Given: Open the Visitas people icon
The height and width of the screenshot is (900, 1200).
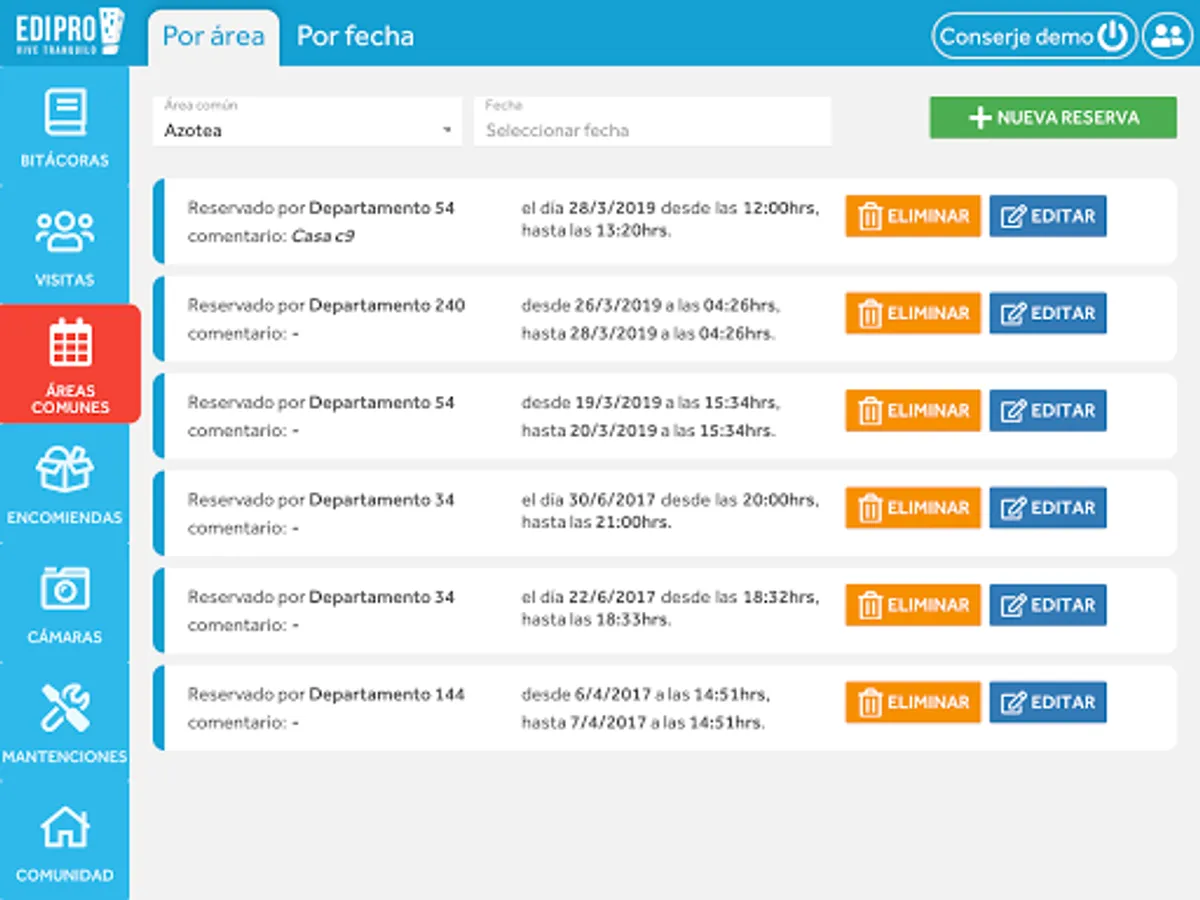Looking at the screenshot, I should [65, 231].
